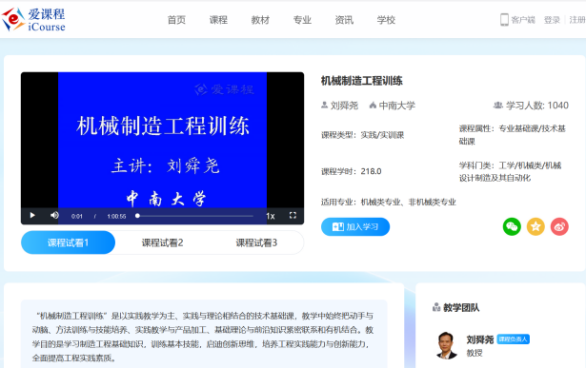The image size is (586, 368).
Task: Play the course video
Action: (33, 215)
